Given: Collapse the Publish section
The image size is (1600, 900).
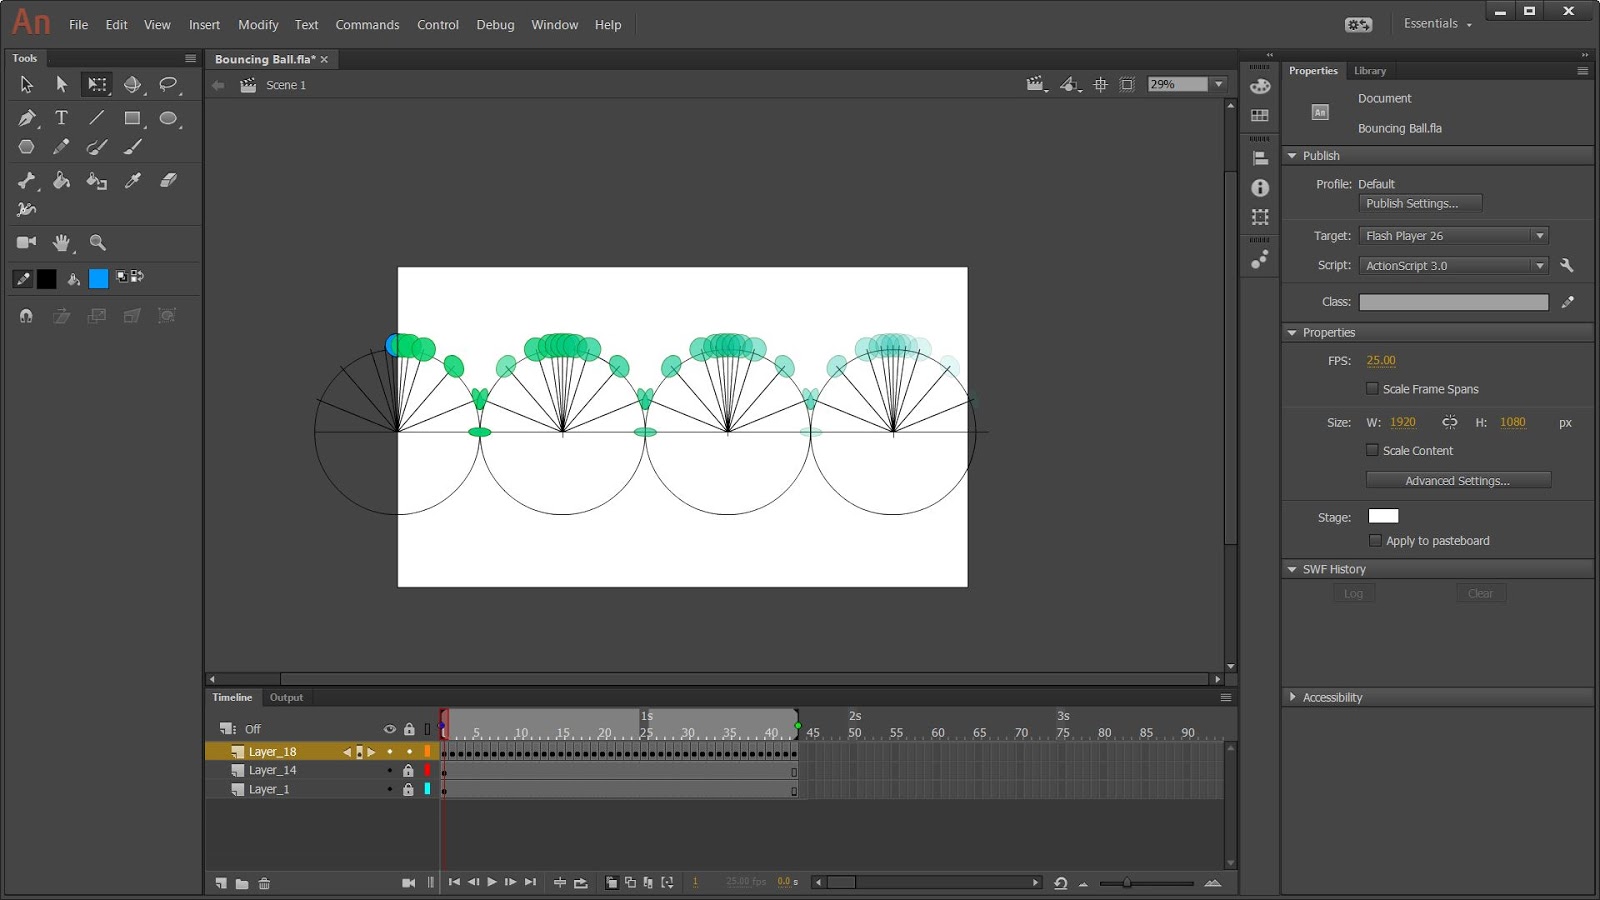Looking at the screenshot, I should point(1291,155).
